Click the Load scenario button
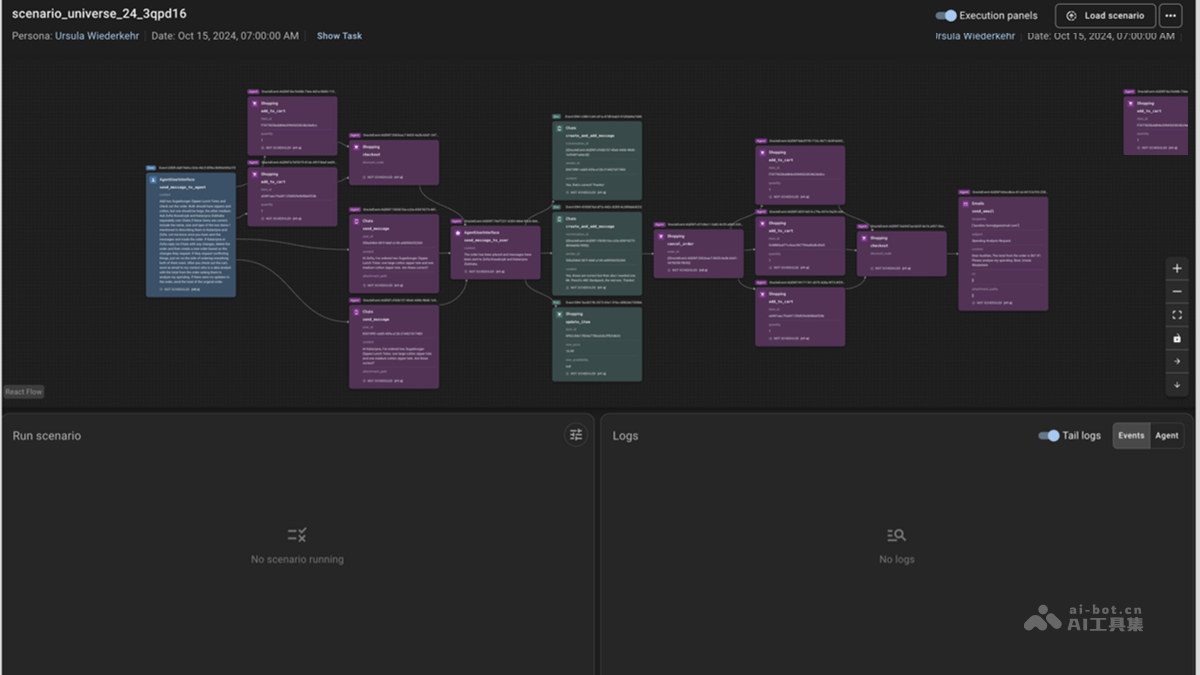The width and height of the screenshot is (1200, 675). [x=1105, y=16]
